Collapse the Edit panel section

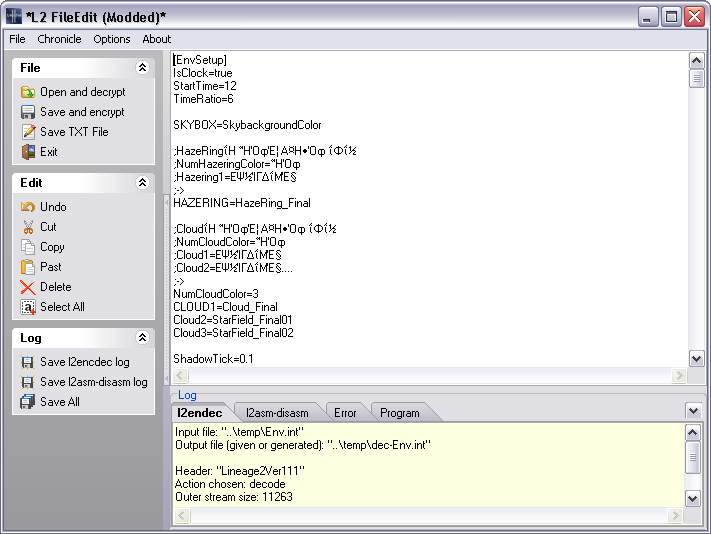[x=142, y=183]
